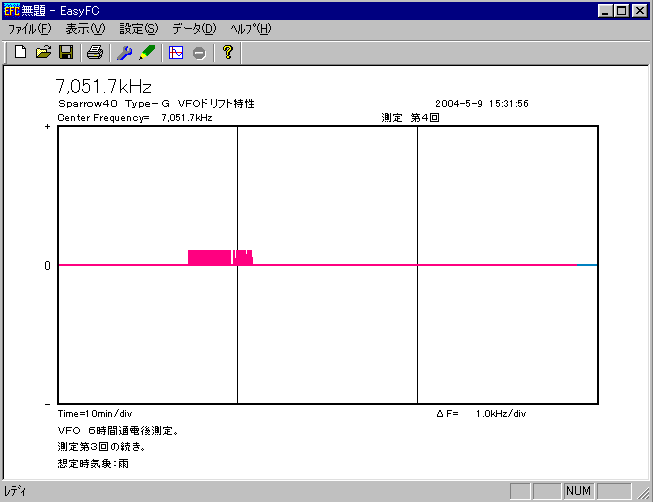Select the green marker pen icon
653x502 pixels.
pos(147,52)
